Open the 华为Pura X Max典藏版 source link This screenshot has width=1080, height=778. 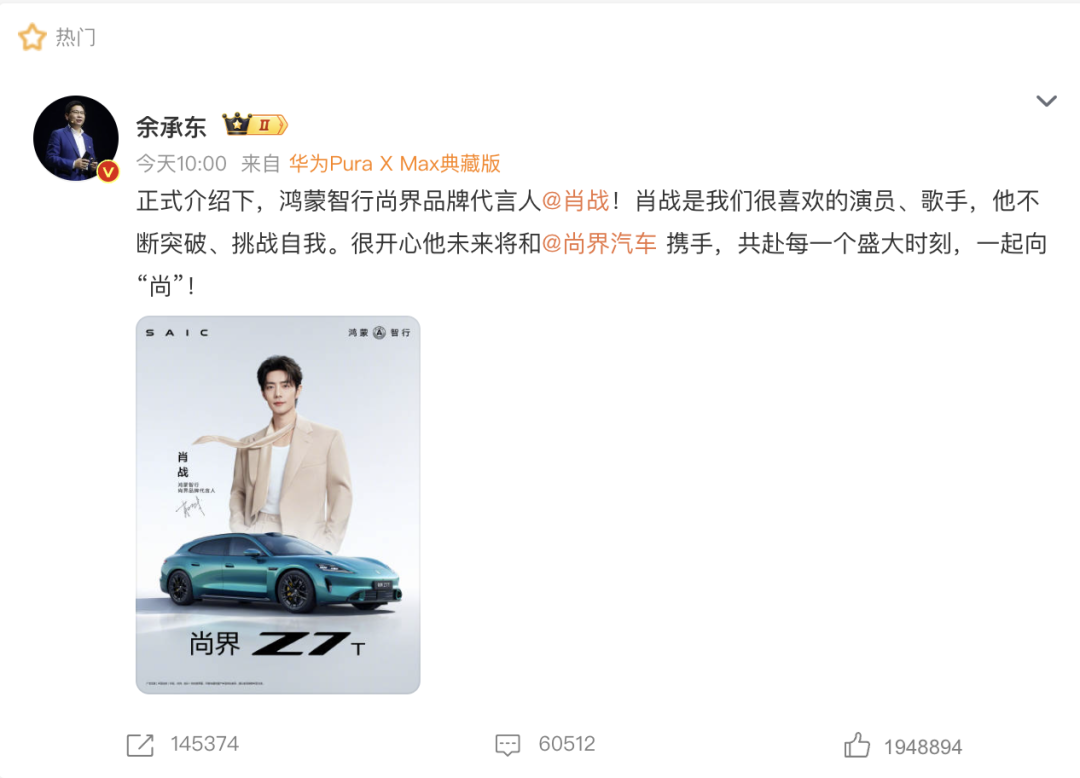[x=395, y=164]
